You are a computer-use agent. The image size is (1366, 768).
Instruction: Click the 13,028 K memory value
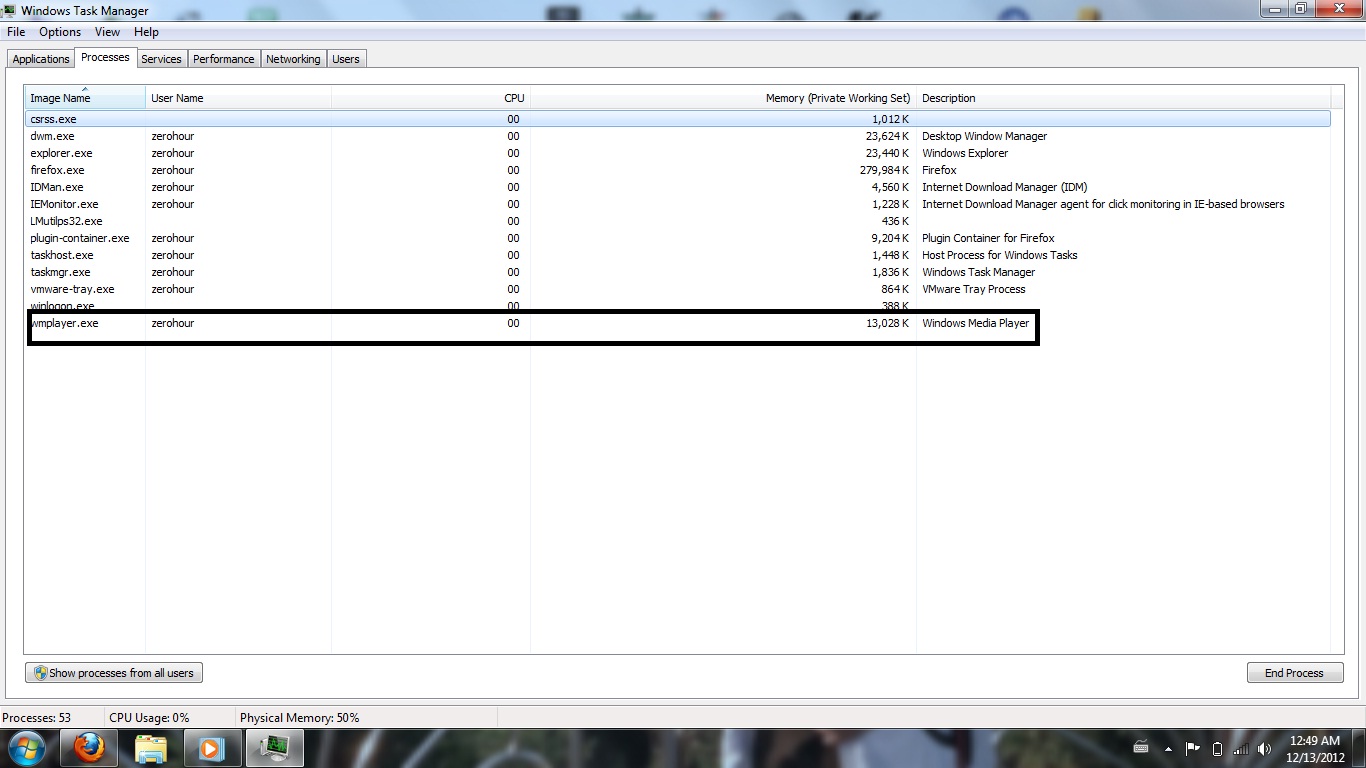[887, 323]
